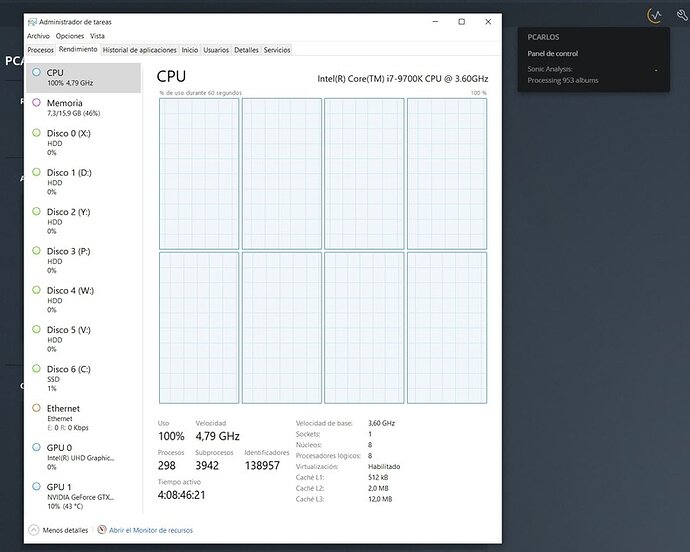
Task: Open the Archivo menu
Action: tap(38, 36)
